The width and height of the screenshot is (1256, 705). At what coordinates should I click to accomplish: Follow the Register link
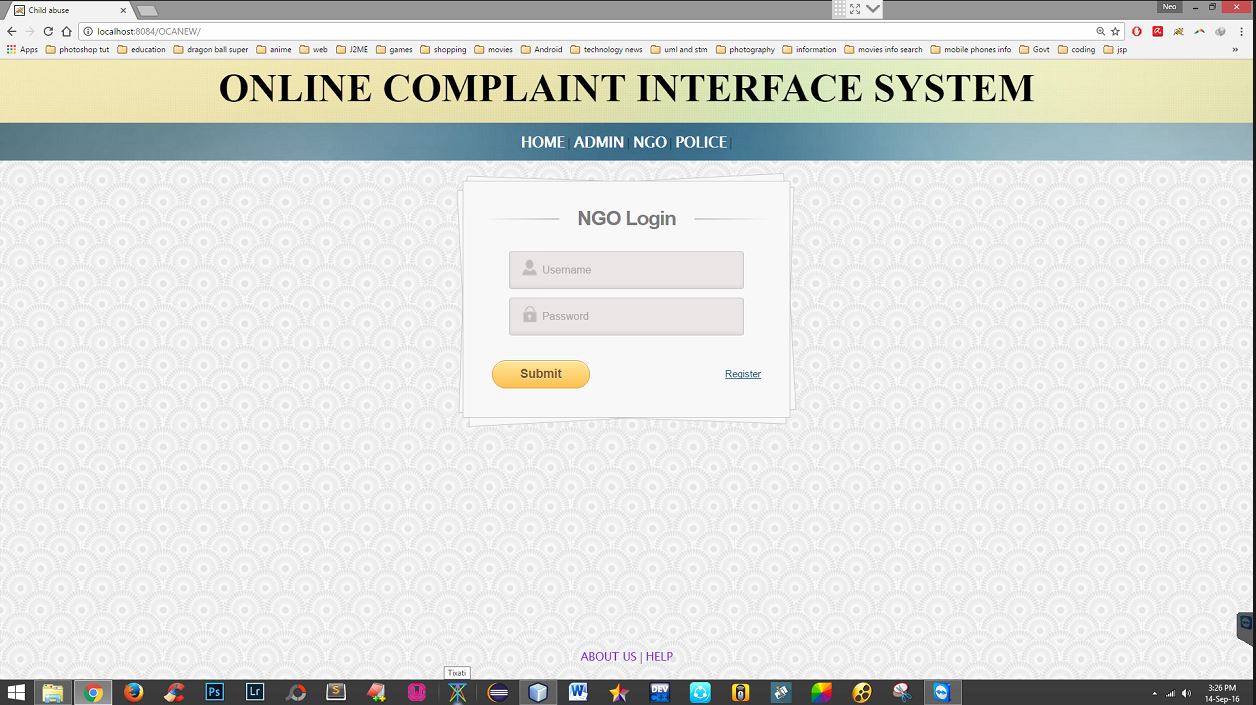pos(743,374)
